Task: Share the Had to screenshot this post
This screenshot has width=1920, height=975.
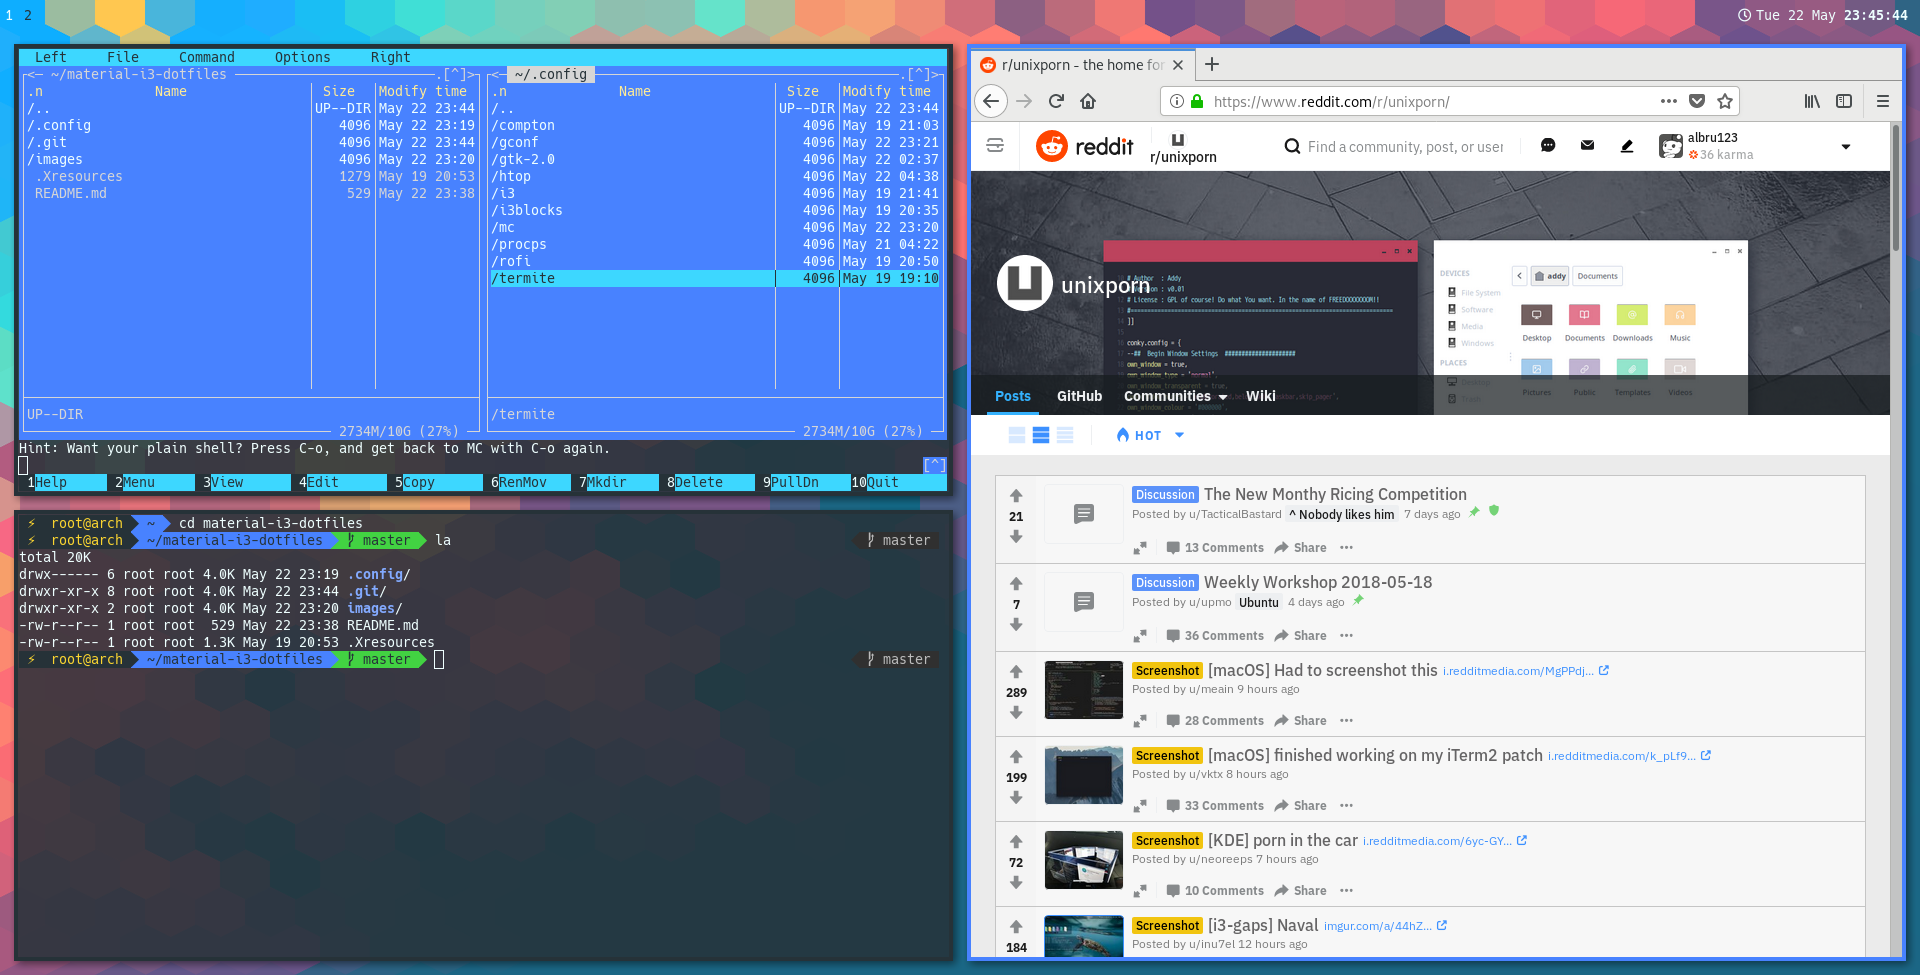Action: [x=1300, y=721]
